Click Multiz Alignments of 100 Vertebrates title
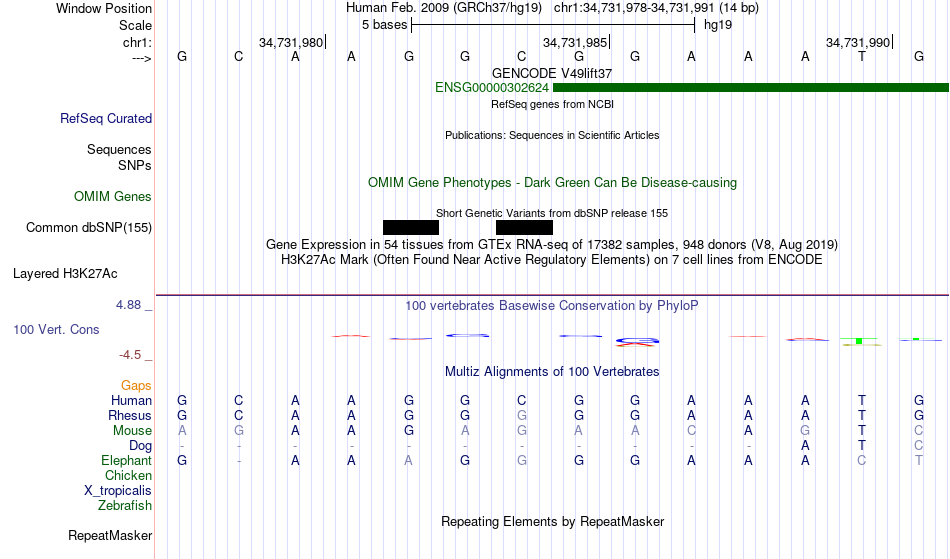Screen dimensions: 950x559 [x=552, y=372]
